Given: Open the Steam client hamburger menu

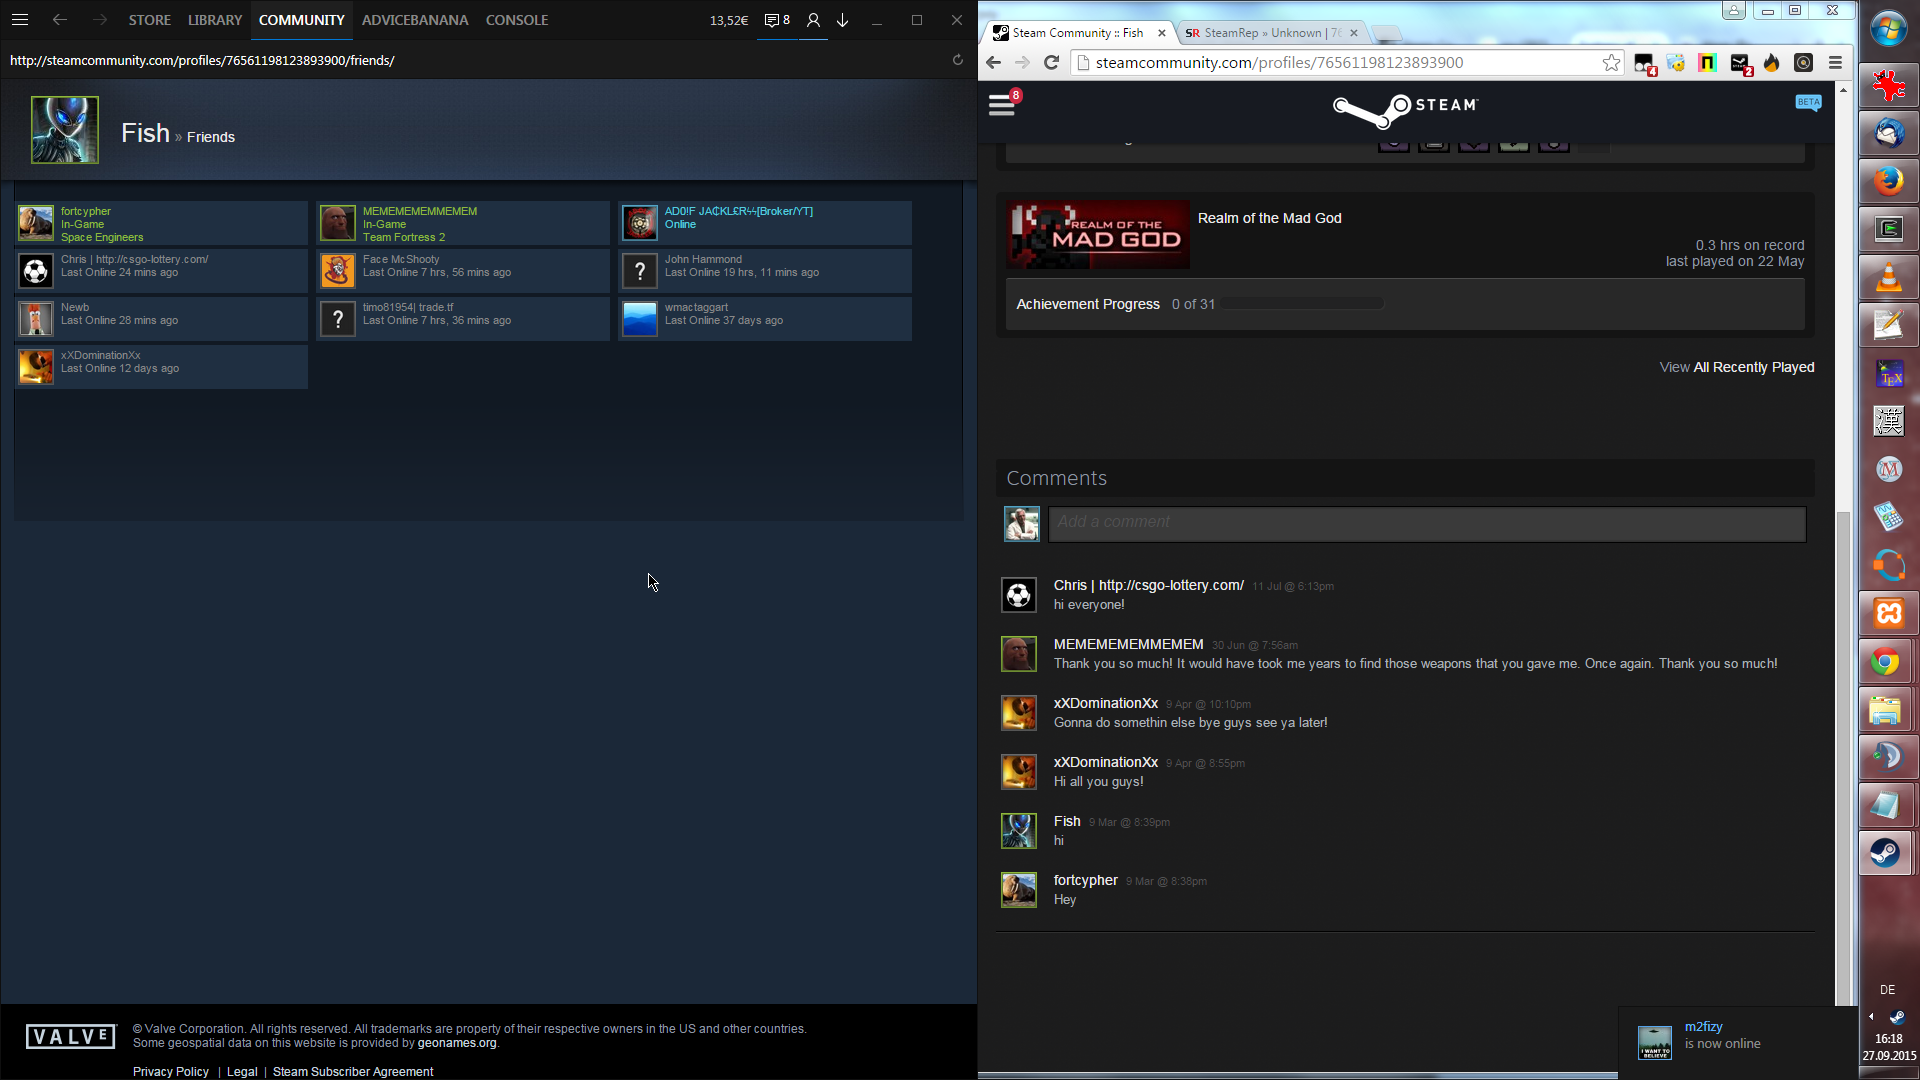Looking at the screenshot, I should pyautogui.click(x=20, y=20).
